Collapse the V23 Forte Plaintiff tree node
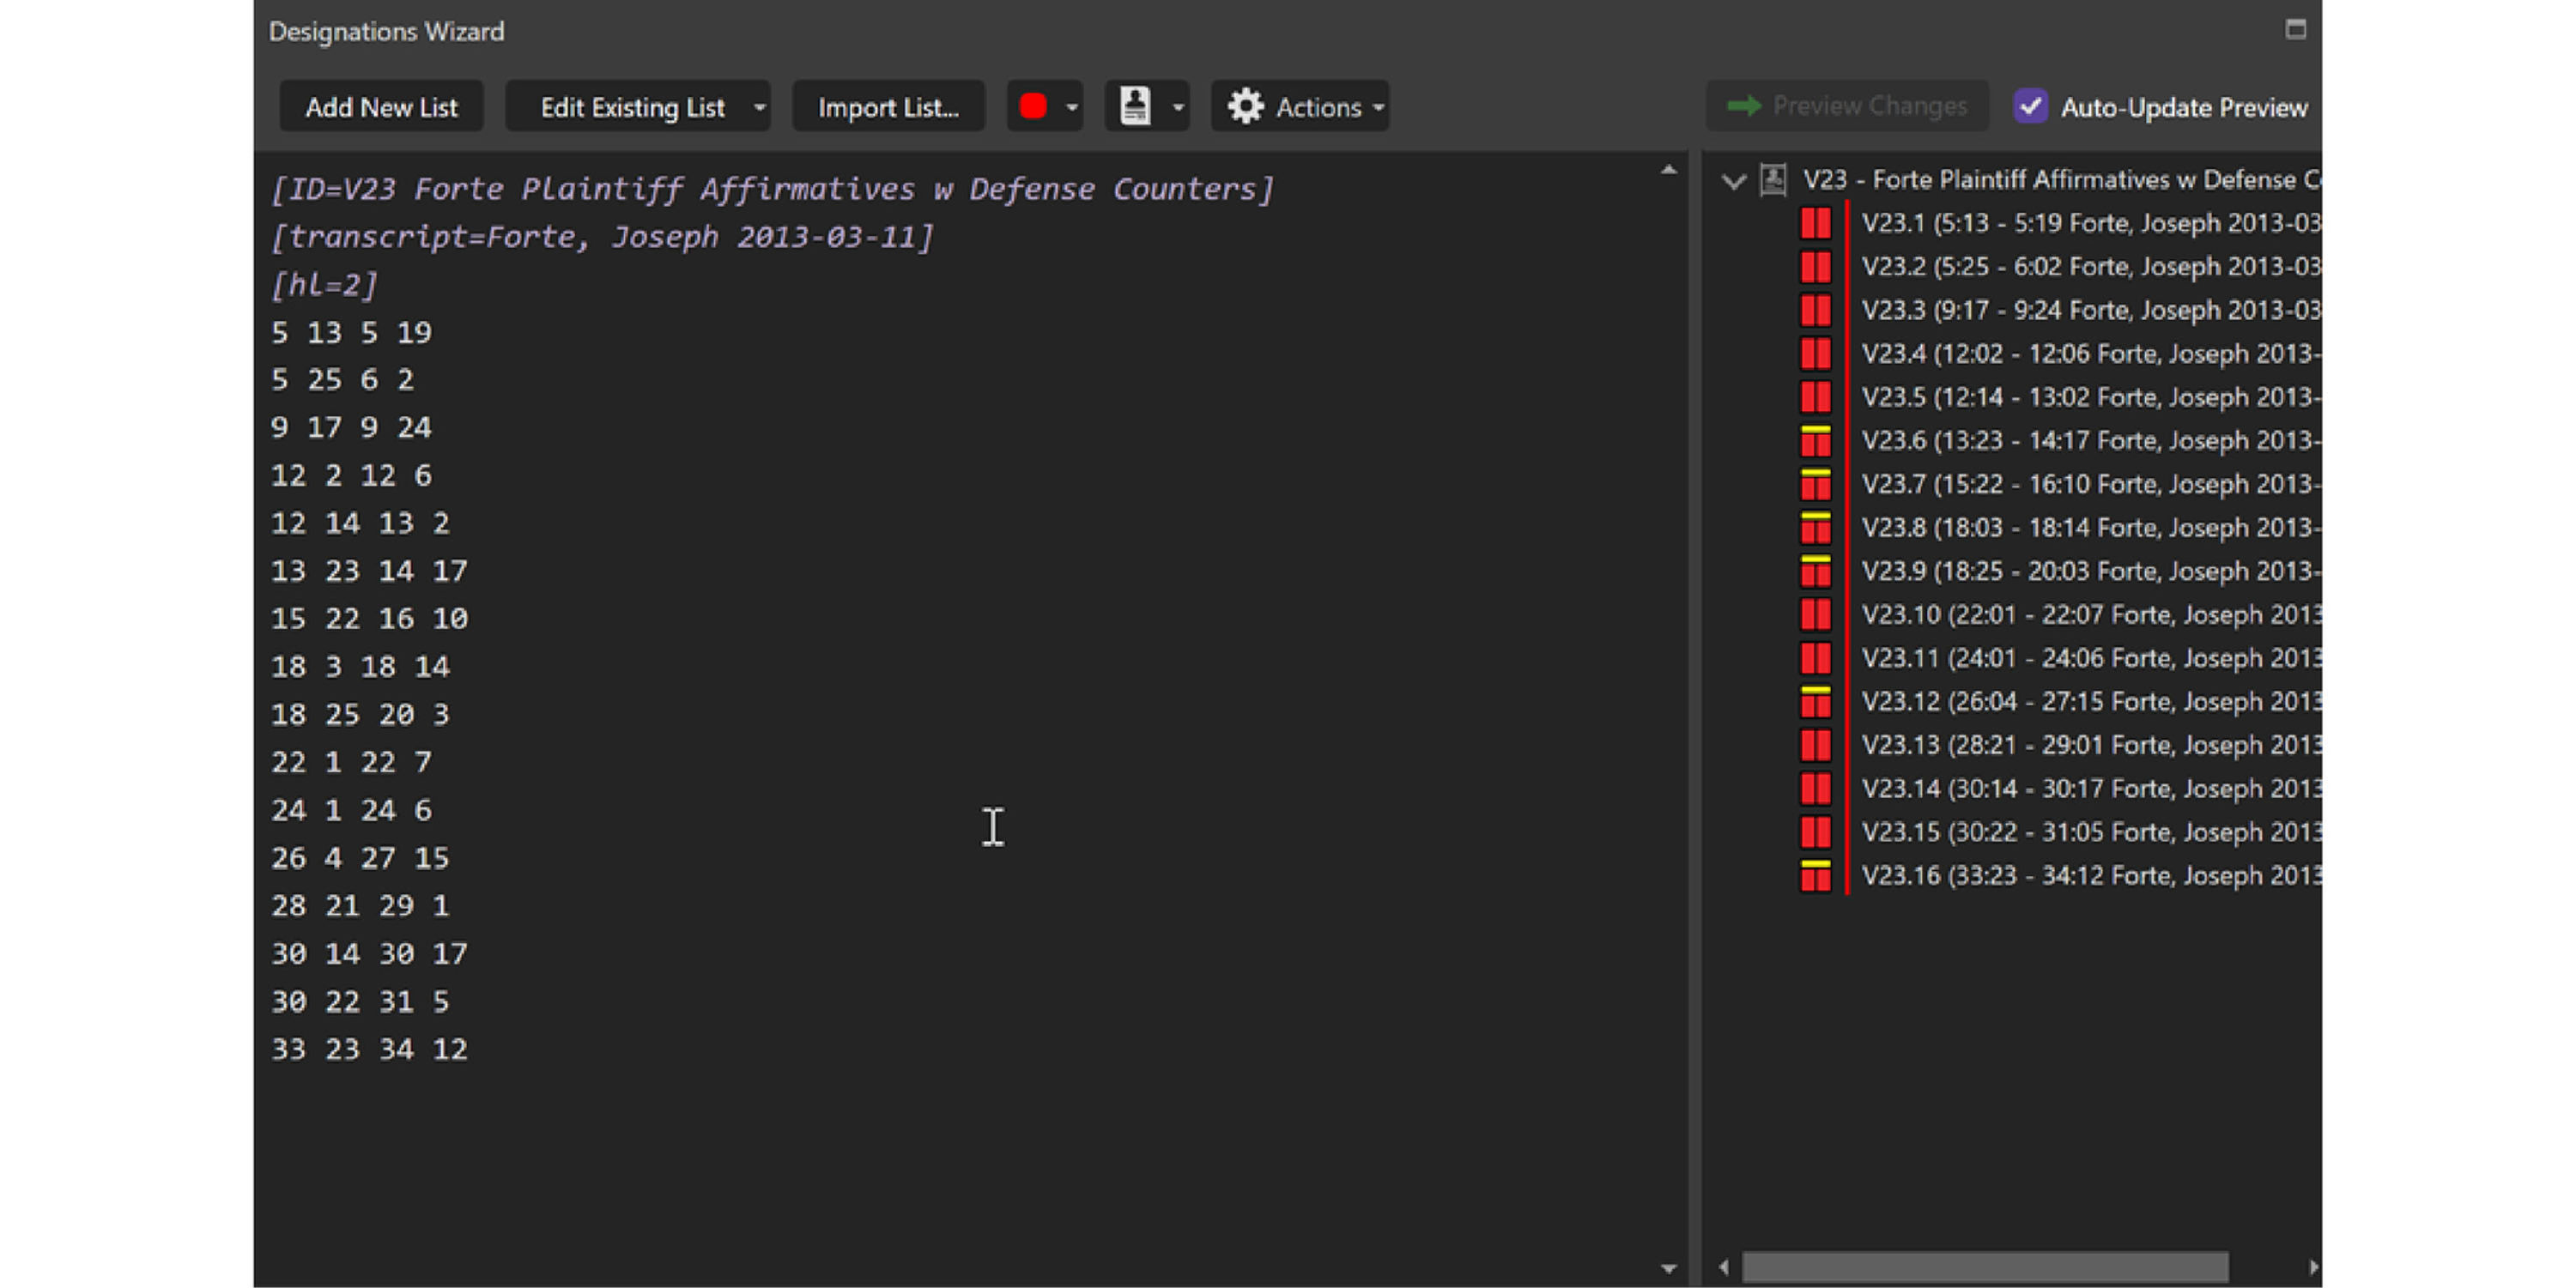The width and height of the screenshot is (2576, 1288). click(1734, 181)
